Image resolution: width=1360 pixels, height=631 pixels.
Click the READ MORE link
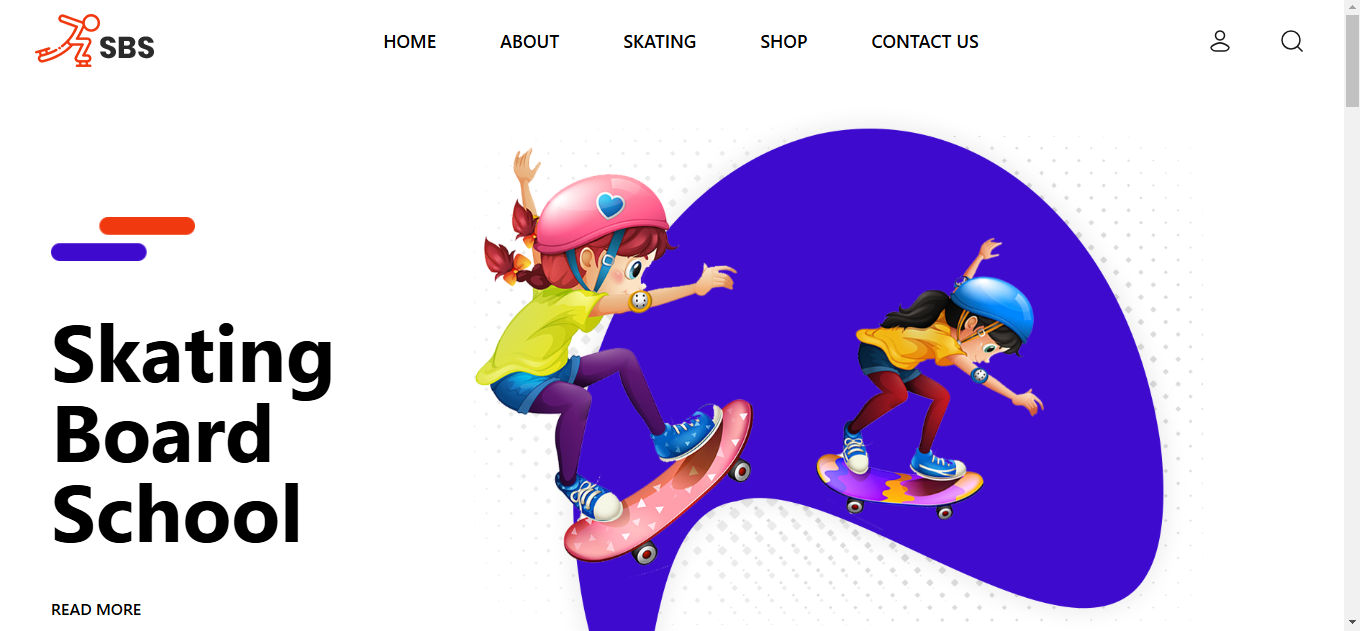[96, 609]
